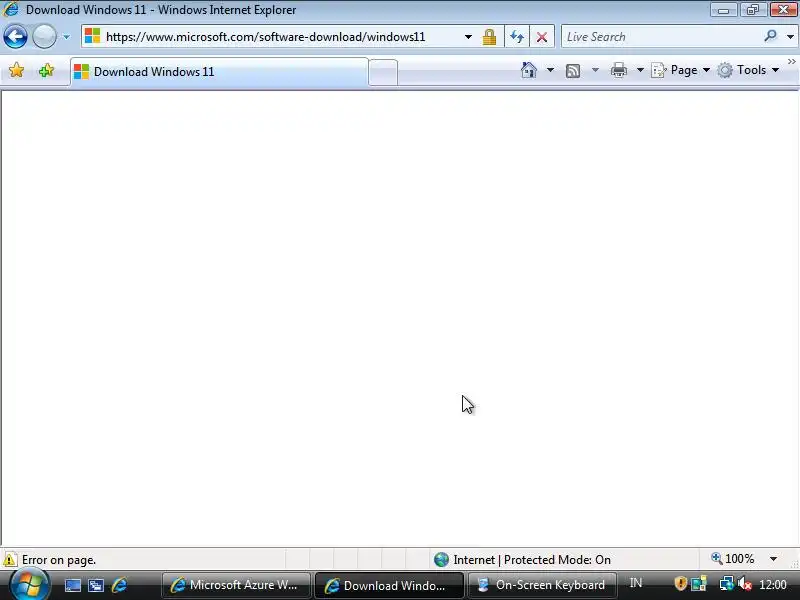Click the green tray icon beside the security shield
This screenshot has height=600, width=800.
coord(699,583)
